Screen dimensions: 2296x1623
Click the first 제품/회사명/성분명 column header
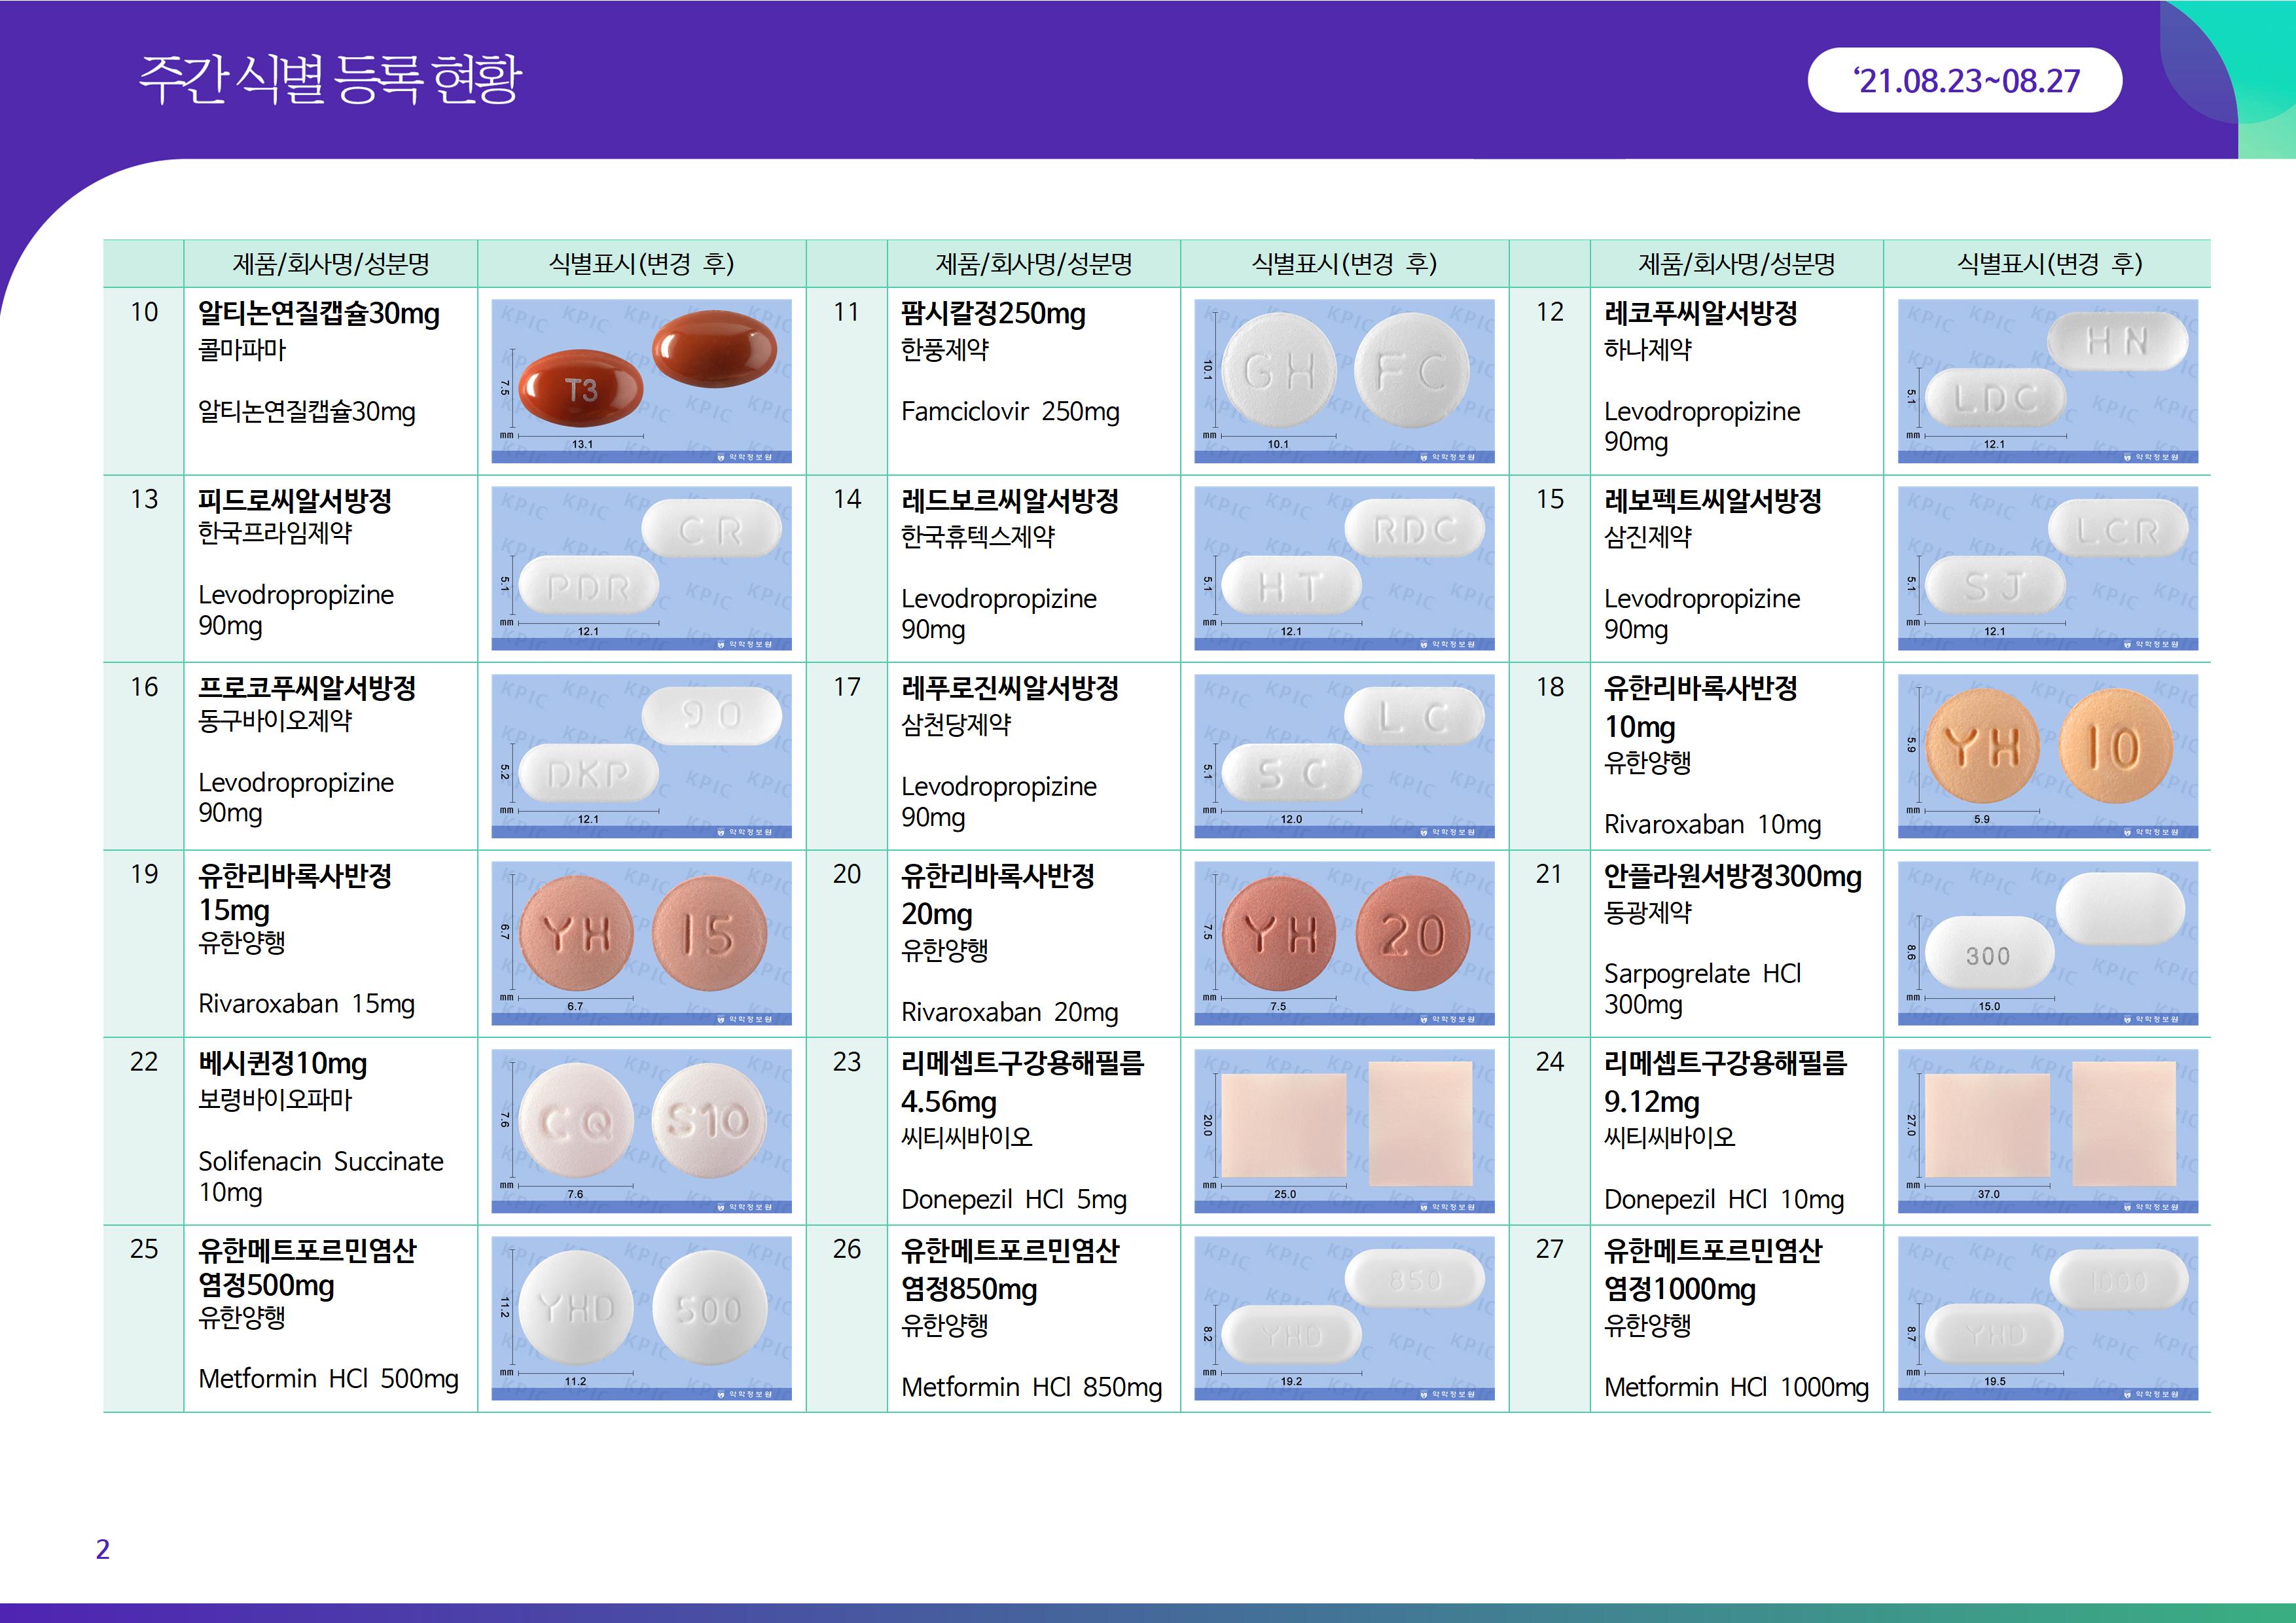tap(330, 264)
